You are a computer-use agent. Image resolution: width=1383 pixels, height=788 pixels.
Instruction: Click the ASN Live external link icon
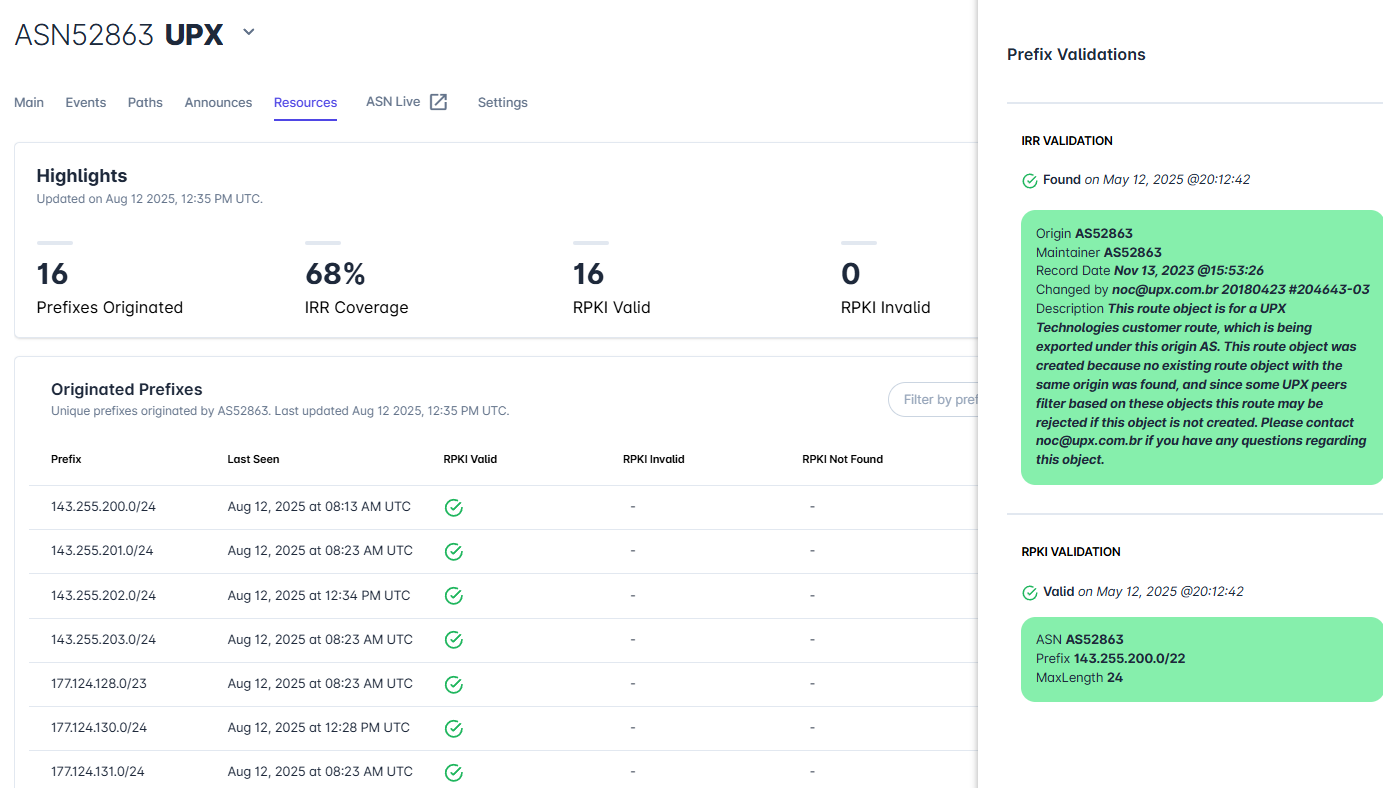(438, 102)
